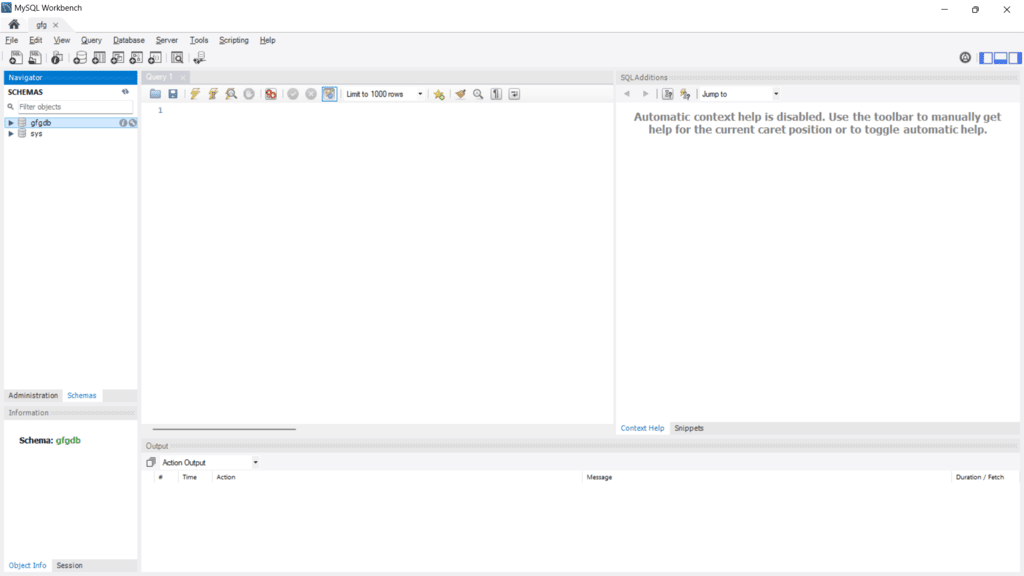The height and width of the screenshot is (576, 1024).
Task: Toggle continue-on-error execution icon
Action: [270, 94]
